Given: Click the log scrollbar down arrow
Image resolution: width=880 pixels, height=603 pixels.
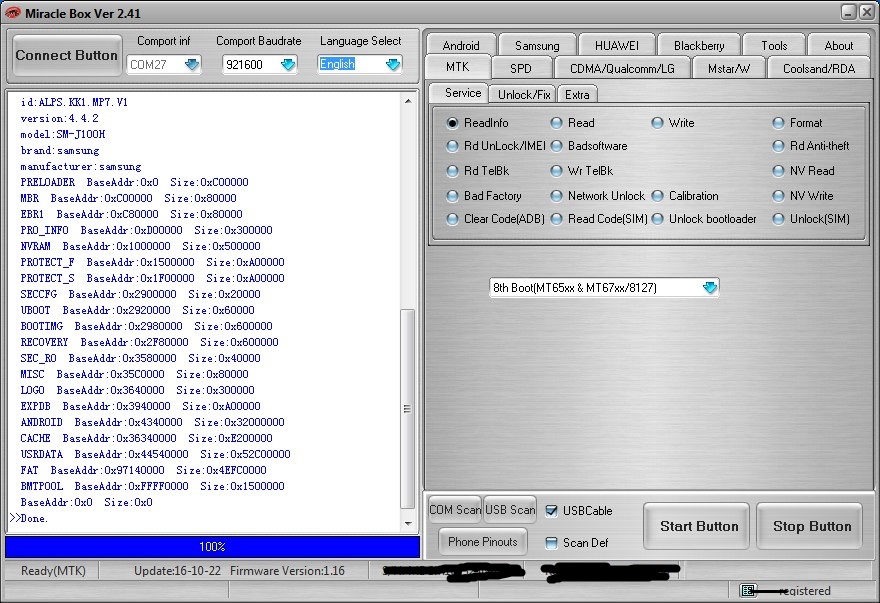Looking at the screenshot, I should pos(408,523).
